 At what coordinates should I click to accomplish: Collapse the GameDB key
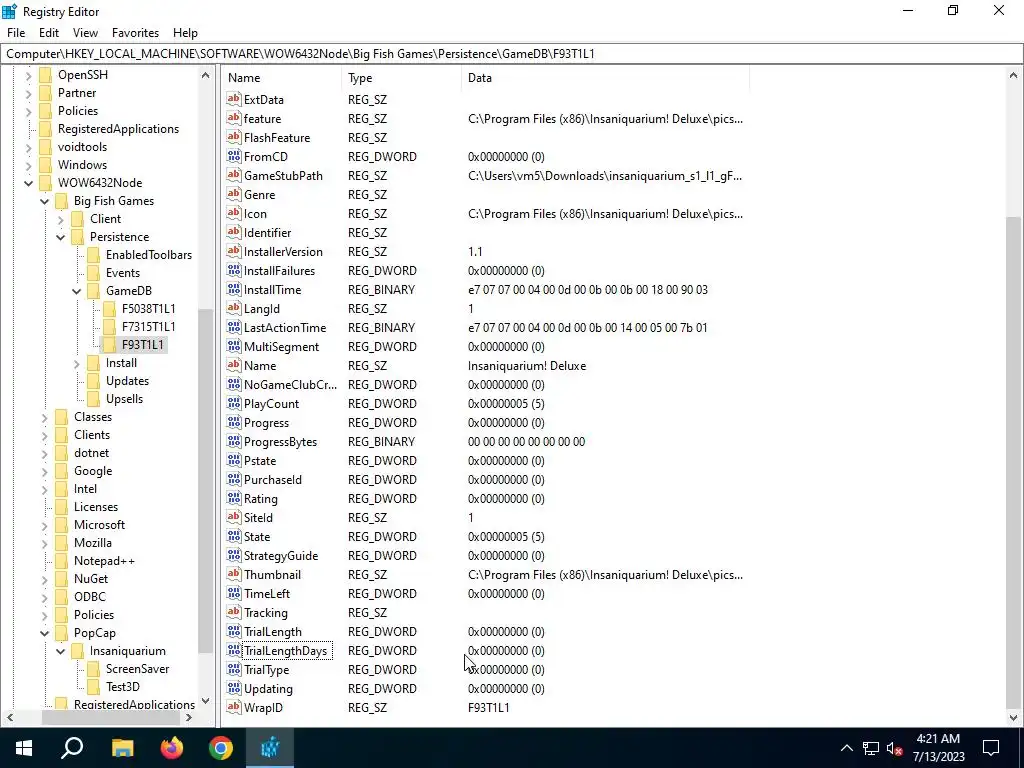76,291
